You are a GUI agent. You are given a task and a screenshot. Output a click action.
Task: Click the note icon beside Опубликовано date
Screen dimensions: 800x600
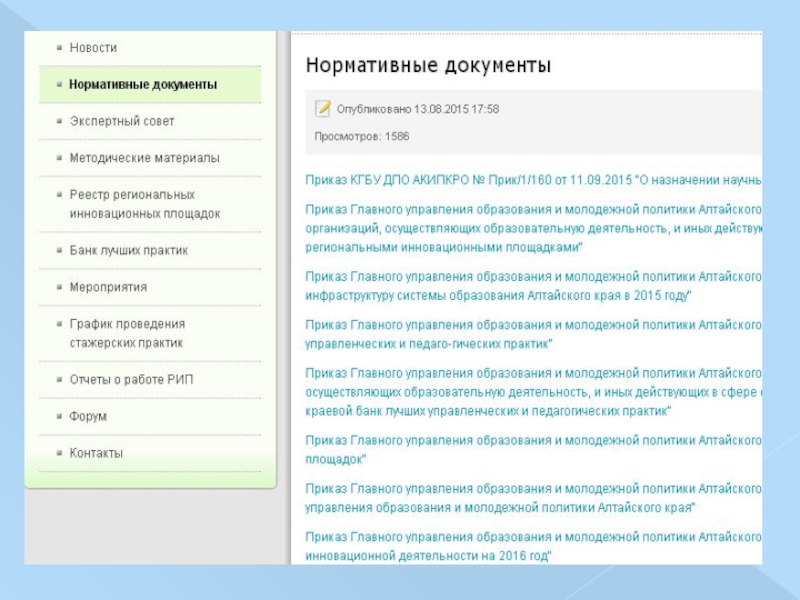(x=322, y=108)
